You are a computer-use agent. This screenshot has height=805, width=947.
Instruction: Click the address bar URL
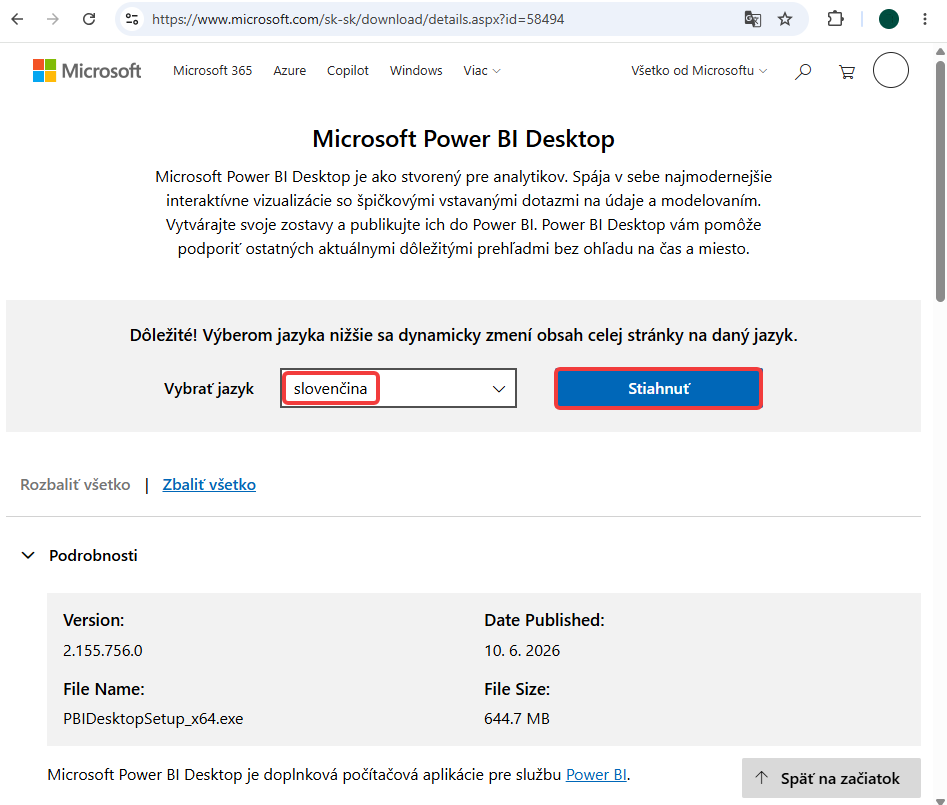(x=358, y=19)
